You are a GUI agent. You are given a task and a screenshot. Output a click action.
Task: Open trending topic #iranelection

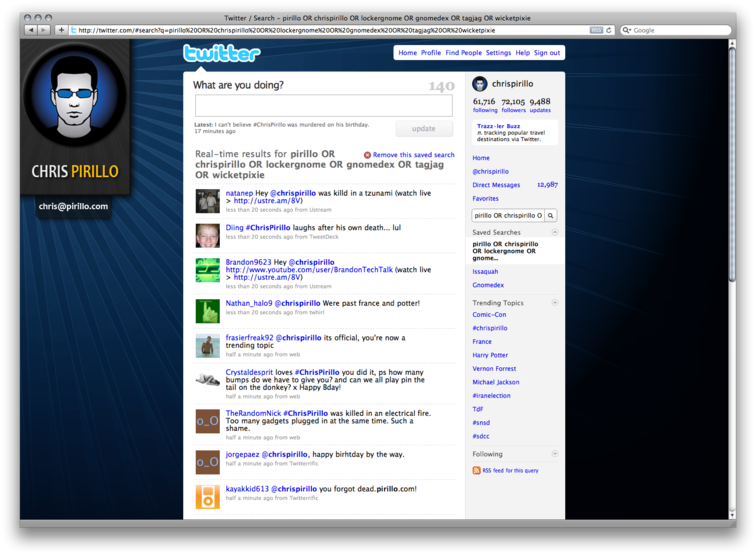point(491,395)
